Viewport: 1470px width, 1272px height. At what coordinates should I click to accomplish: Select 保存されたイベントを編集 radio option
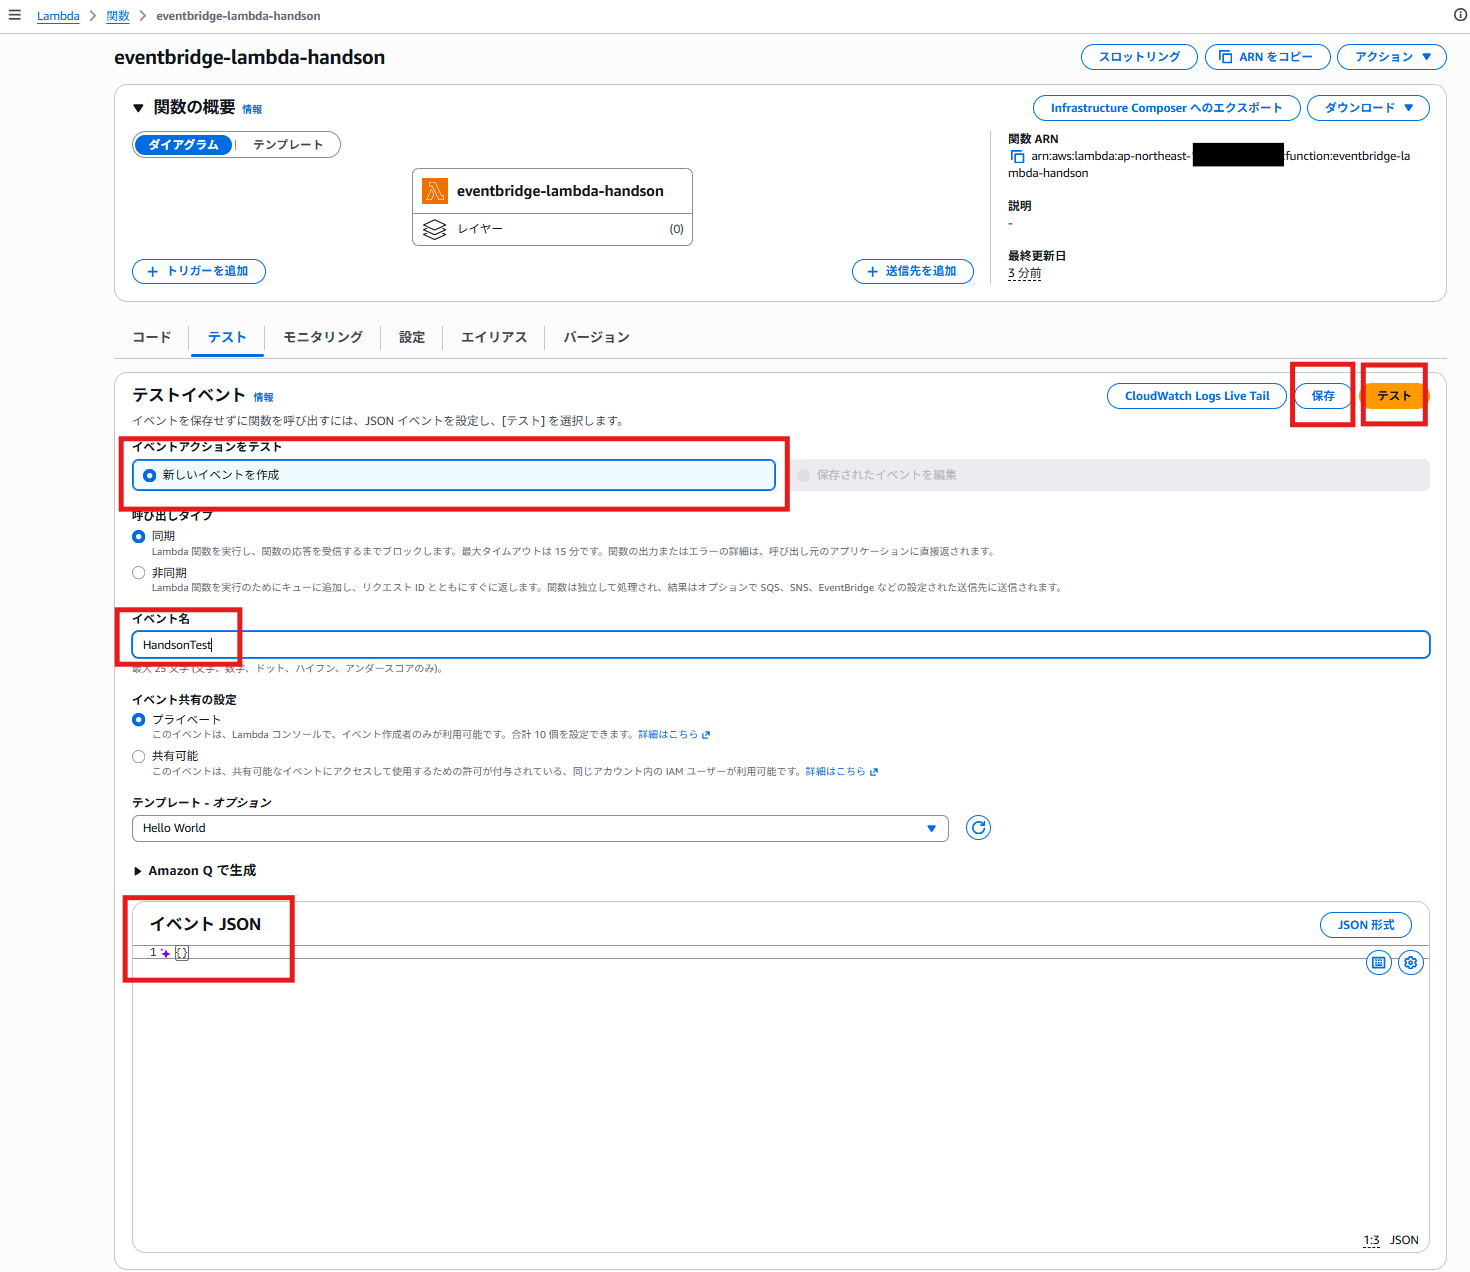(1109, 475)
